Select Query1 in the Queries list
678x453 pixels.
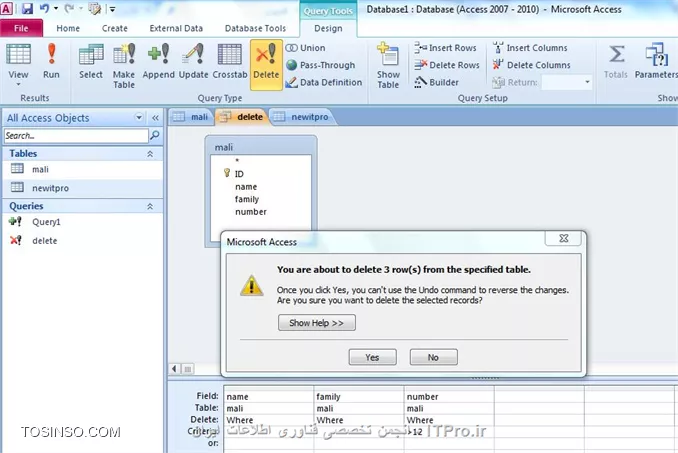point(82,222)
